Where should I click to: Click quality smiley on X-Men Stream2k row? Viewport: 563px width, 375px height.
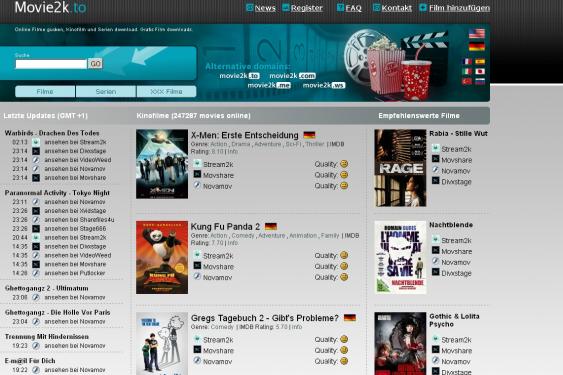pos(344,164)
